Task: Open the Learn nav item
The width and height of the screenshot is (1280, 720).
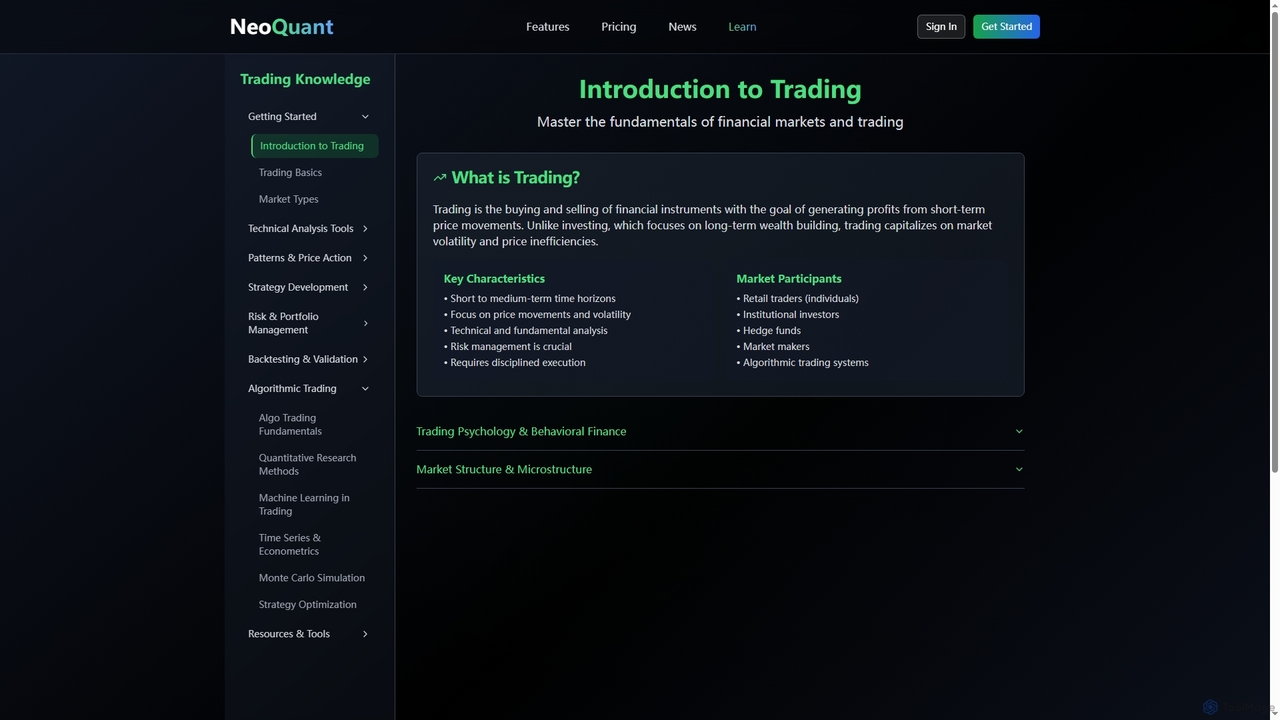Action: 742,27
